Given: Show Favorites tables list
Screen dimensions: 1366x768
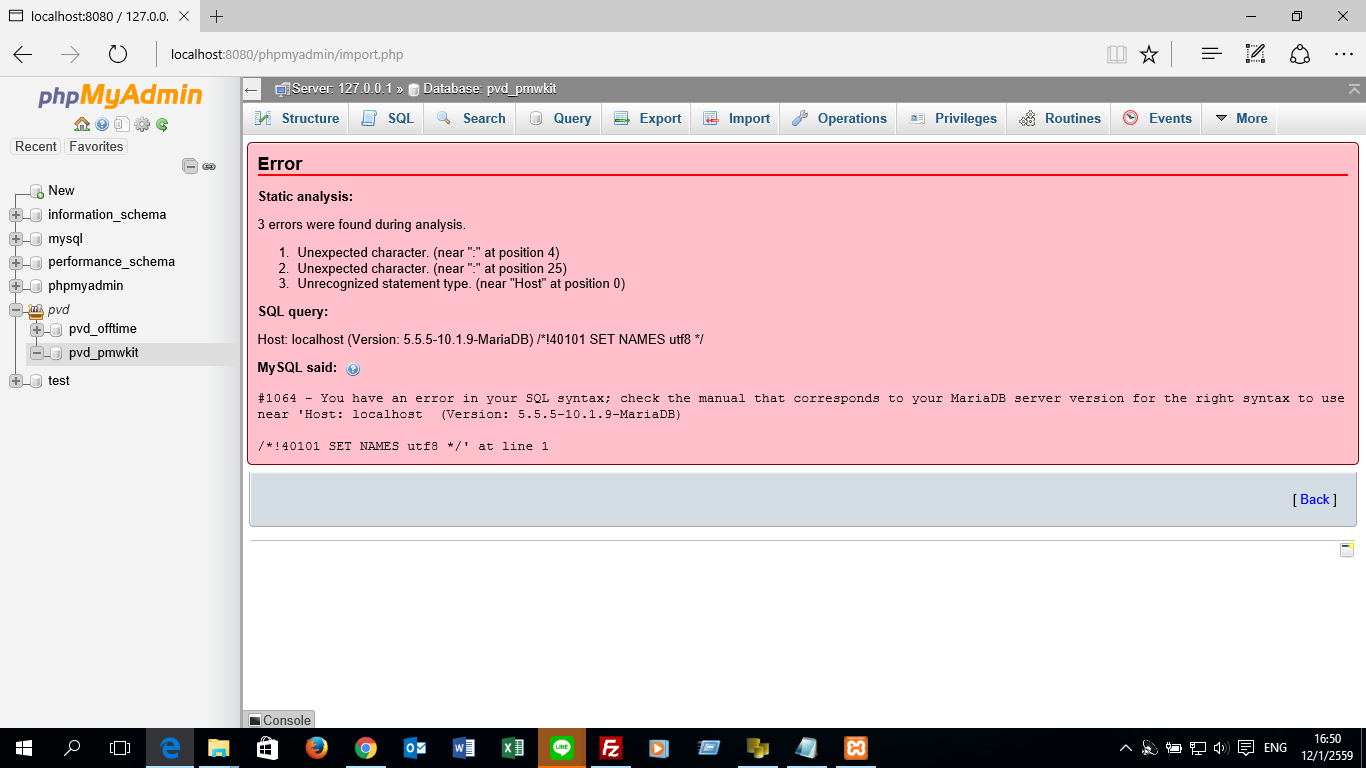Looking at the screenshot, I should [x=96, y=146].
